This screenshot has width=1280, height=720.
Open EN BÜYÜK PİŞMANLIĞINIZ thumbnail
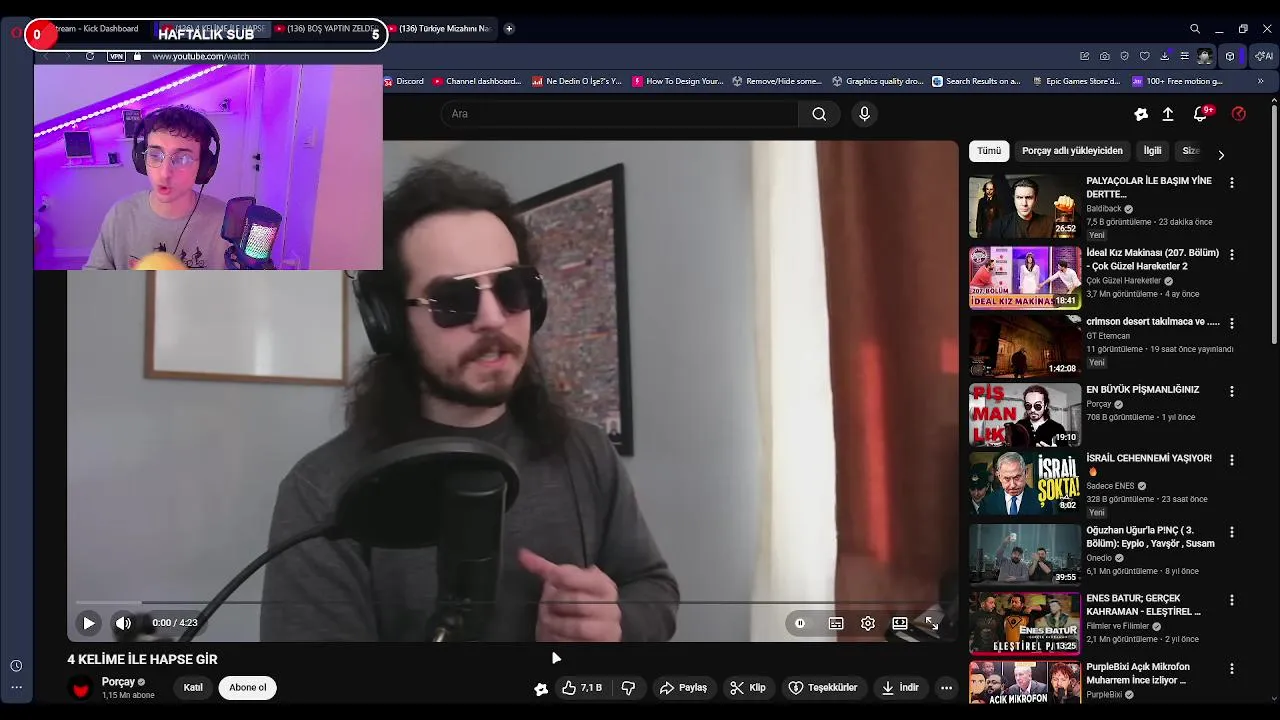click(1025, 415)
